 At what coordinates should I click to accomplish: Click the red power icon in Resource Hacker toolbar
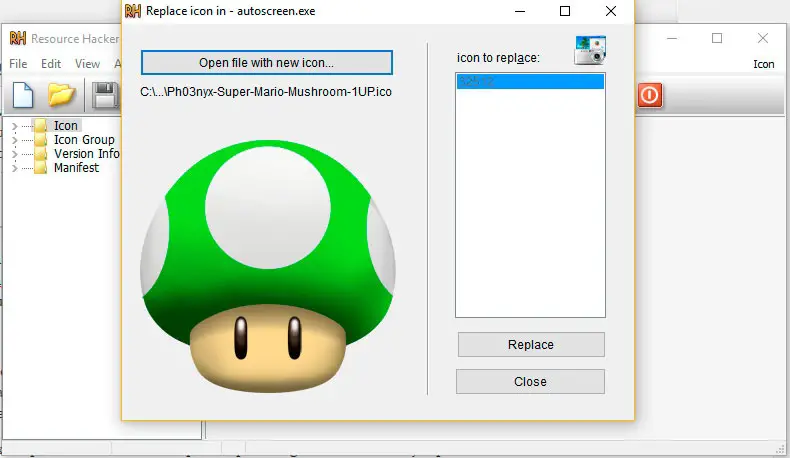click(649, 95)
